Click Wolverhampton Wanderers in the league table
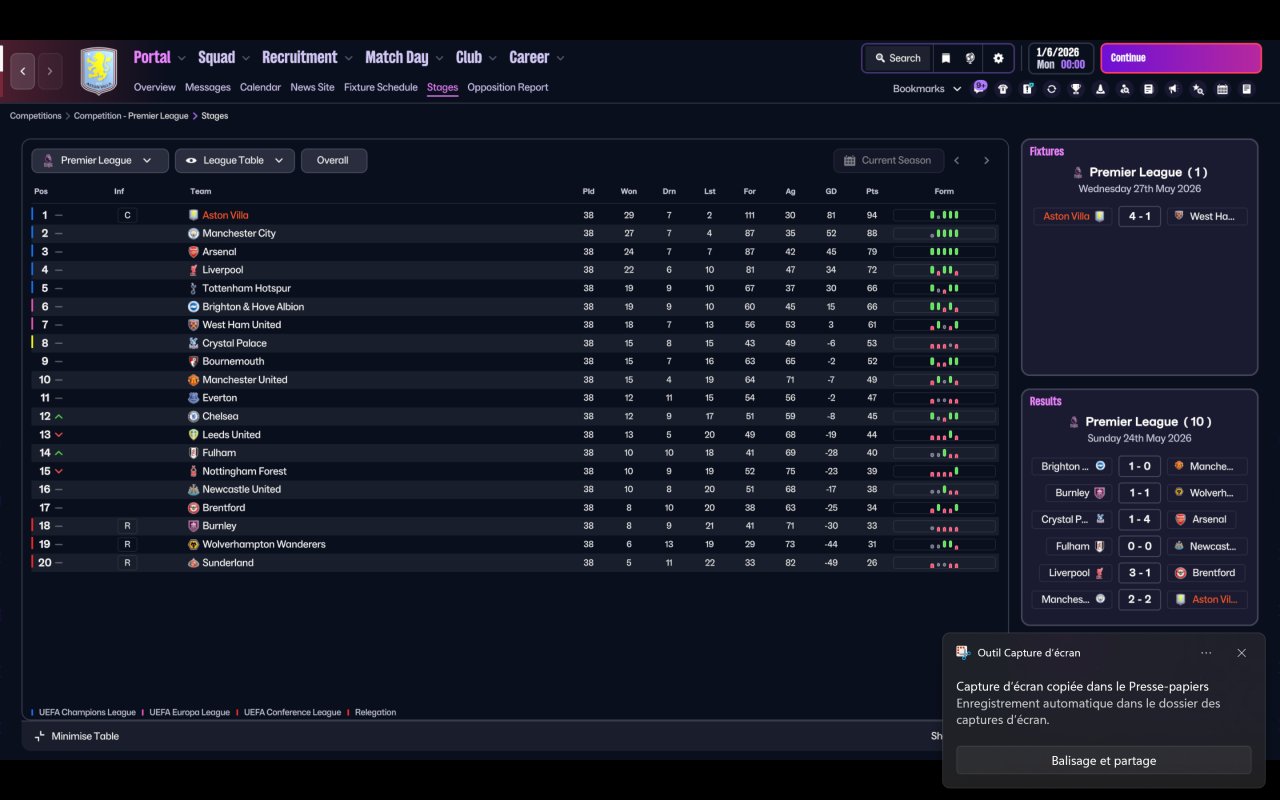The image size is (1280, 800). pyautogui.click(x=264, y=544)
